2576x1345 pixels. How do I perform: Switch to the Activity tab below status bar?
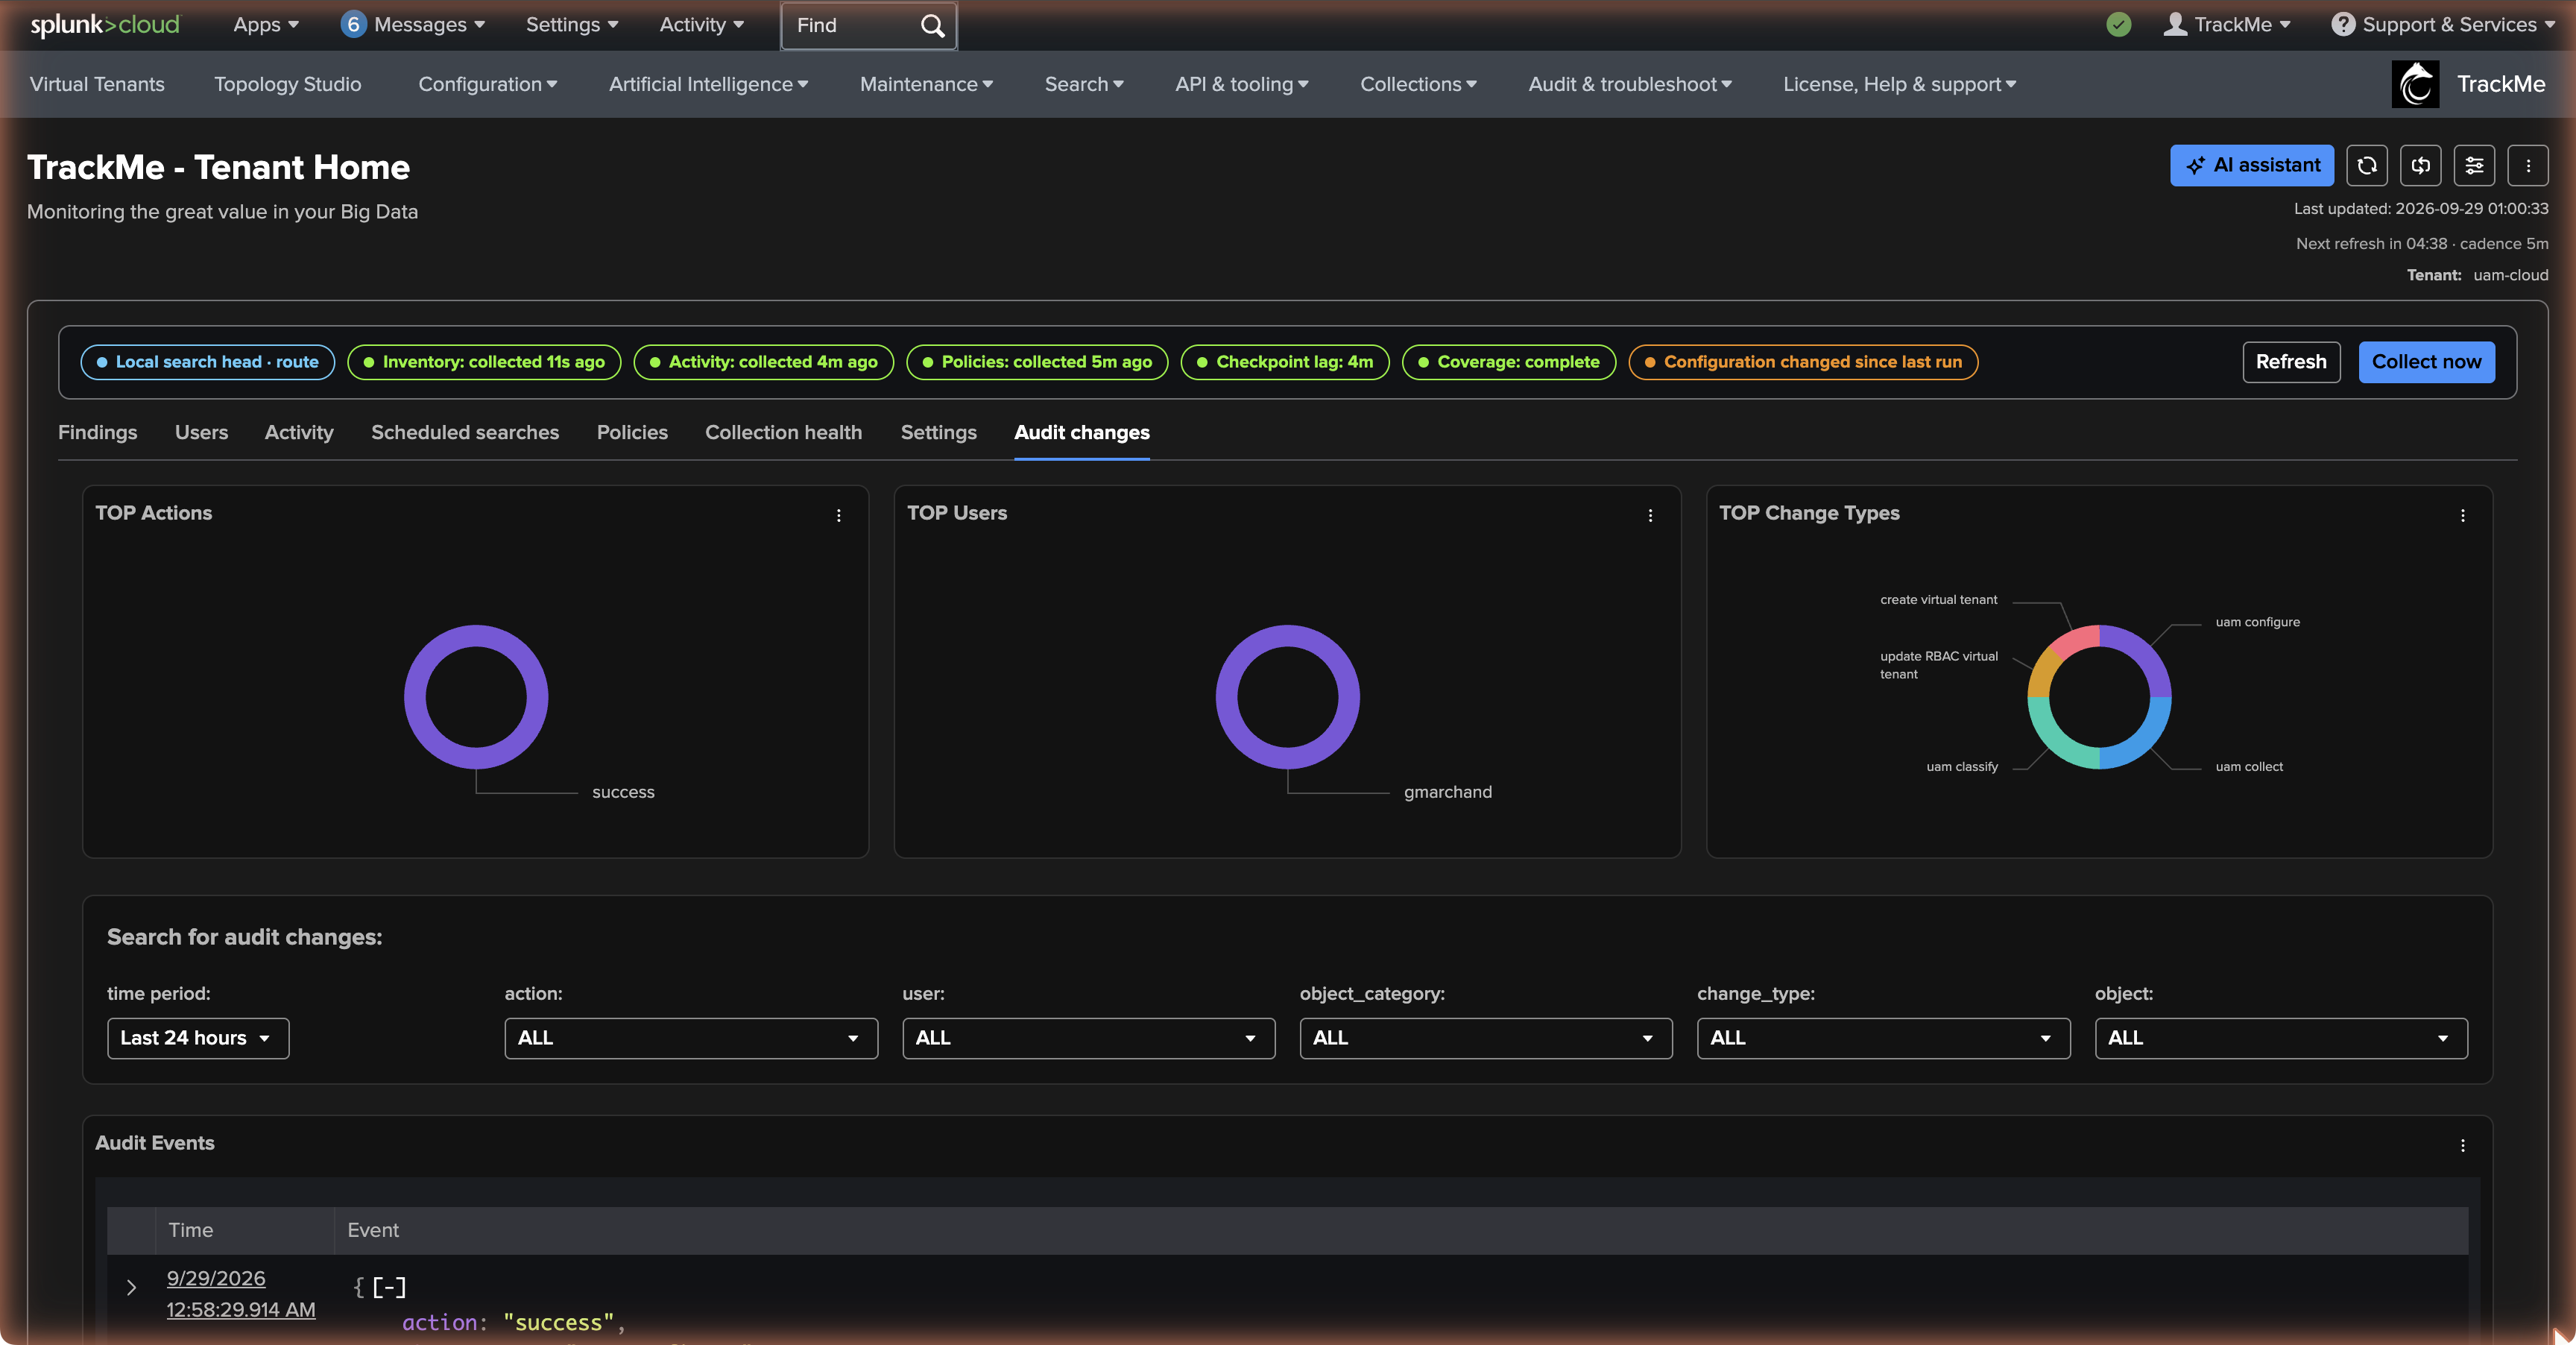(x=299, y=433)
